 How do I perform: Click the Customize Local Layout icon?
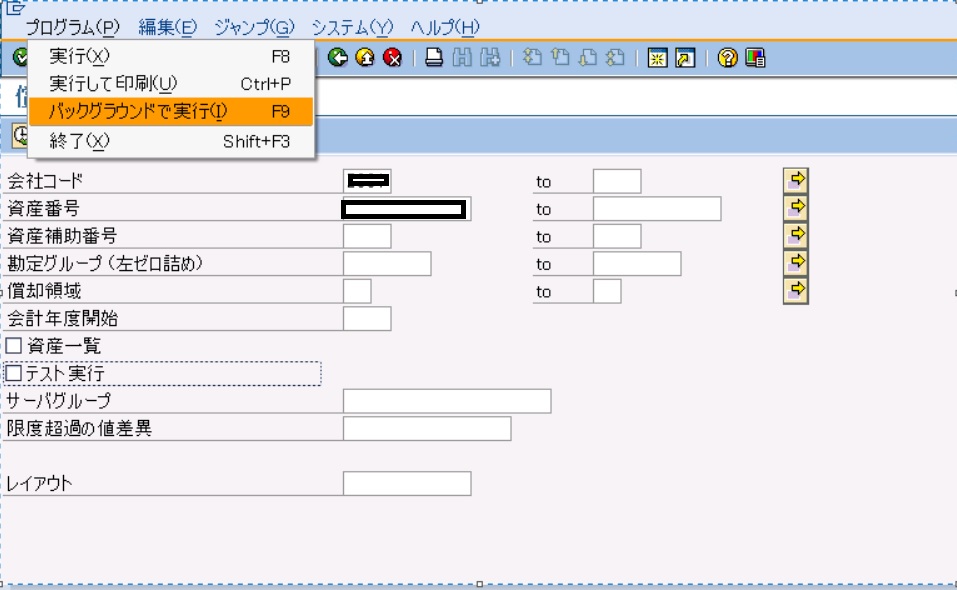click(x=755, y=58)
